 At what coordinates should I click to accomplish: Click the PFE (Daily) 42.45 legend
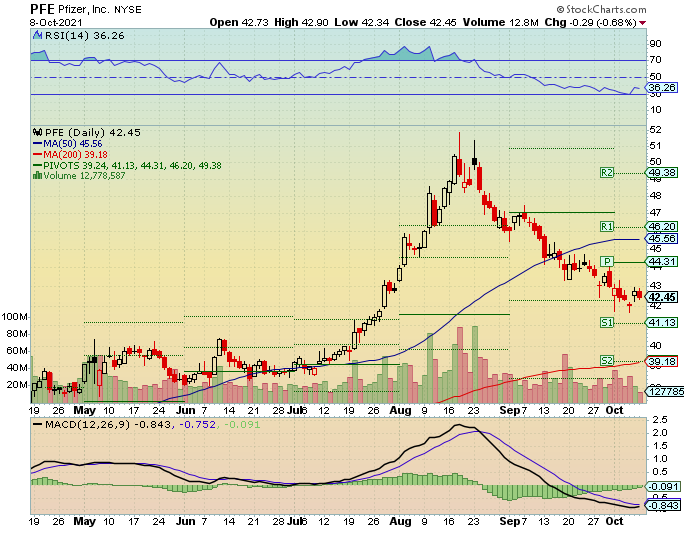pyautogui.click(x=92, y=132)
